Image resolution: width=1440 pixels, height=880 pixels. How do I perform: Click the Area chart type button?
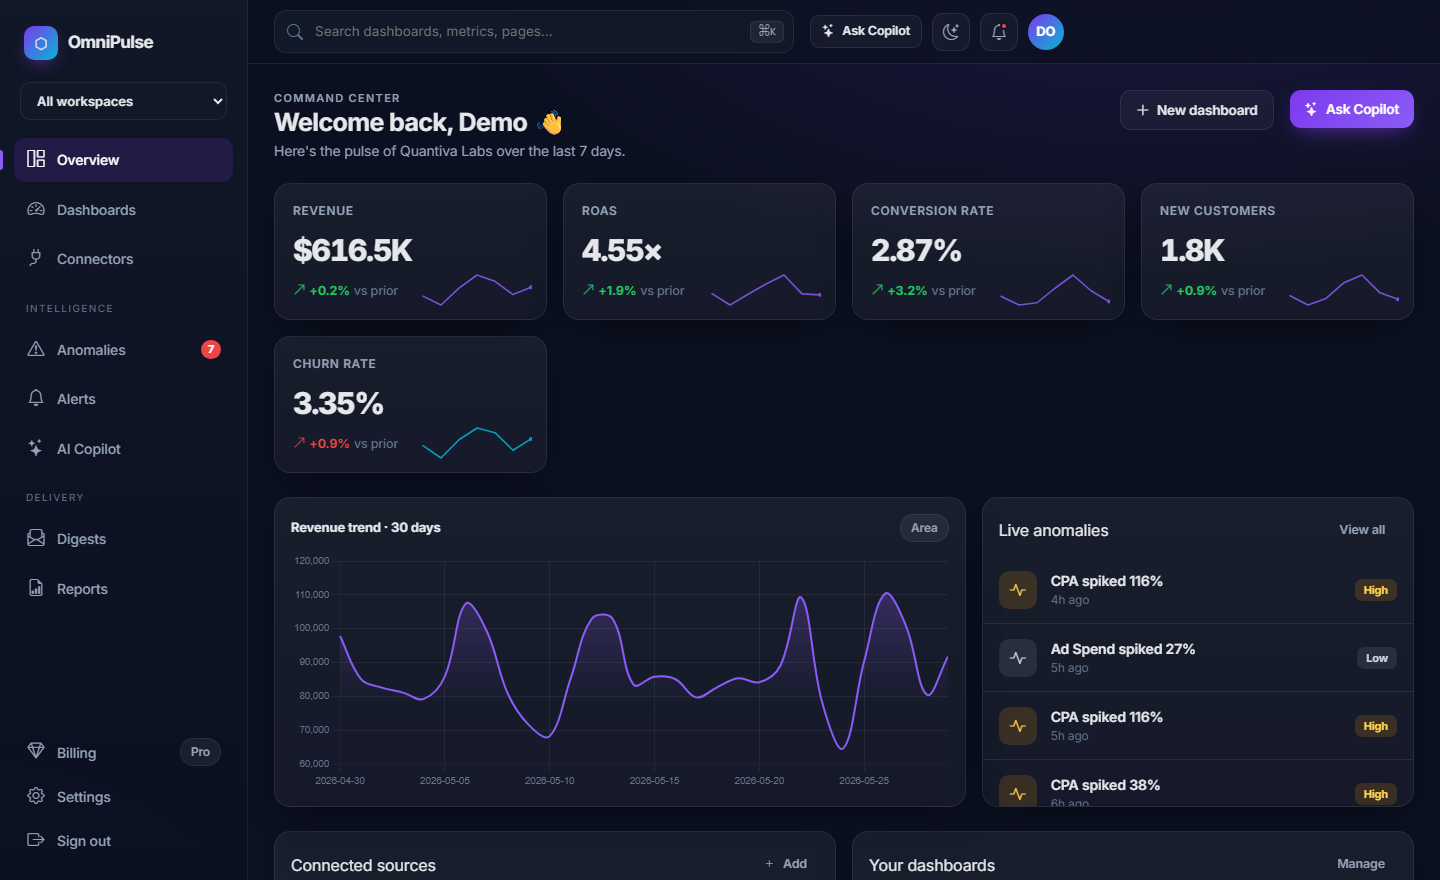click(x=924, y=528)
